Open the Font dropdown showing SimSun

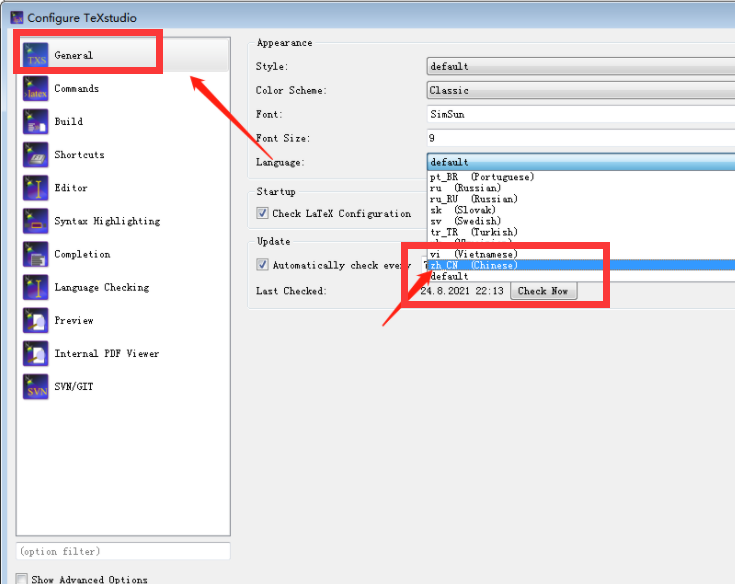pyautogui.click(x=580, y=115)
